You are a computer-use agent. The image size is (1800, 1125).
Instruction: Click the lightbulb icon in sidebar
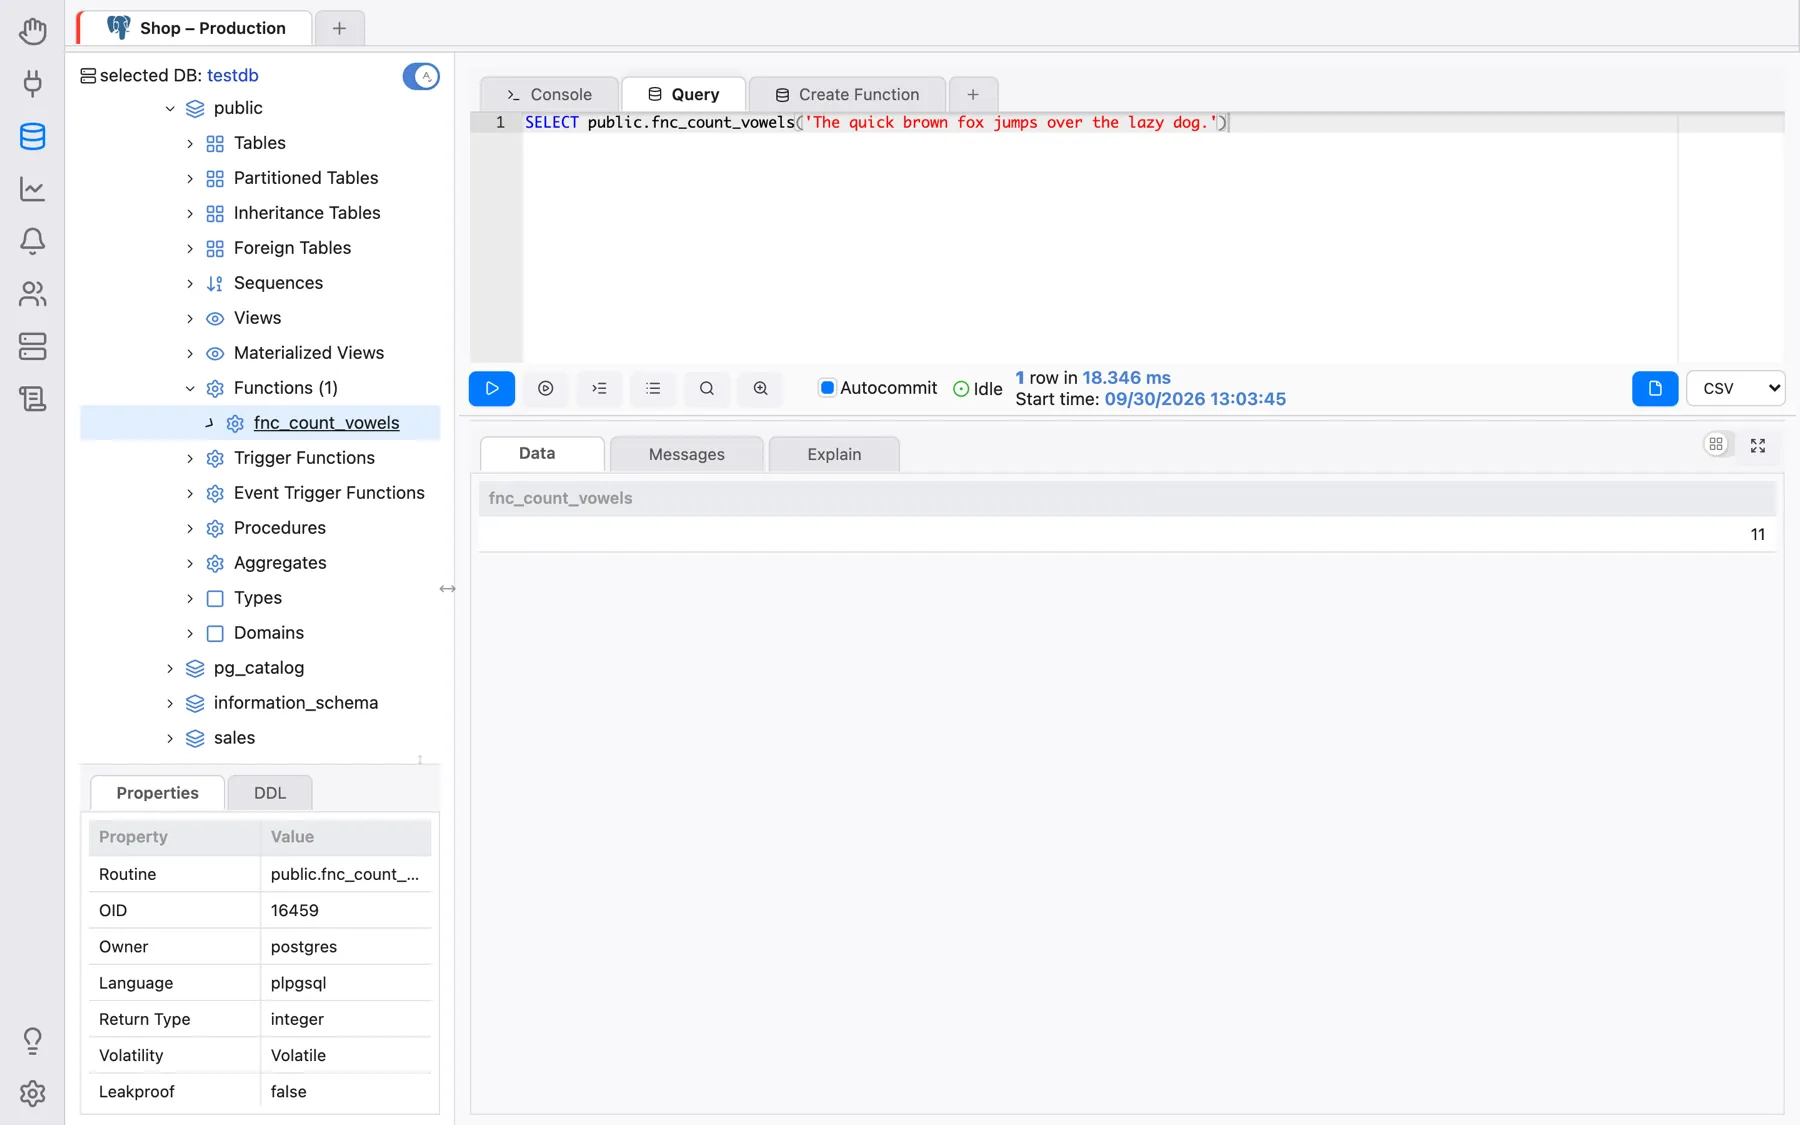(33, 1041)
